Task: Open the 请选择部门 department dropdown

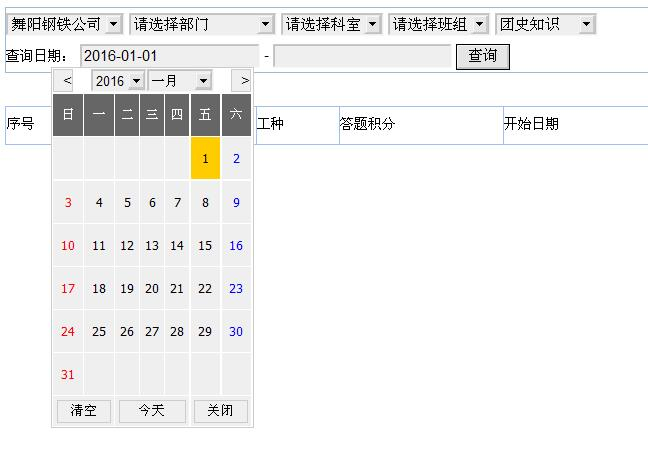Action: [x=201, y=23]
